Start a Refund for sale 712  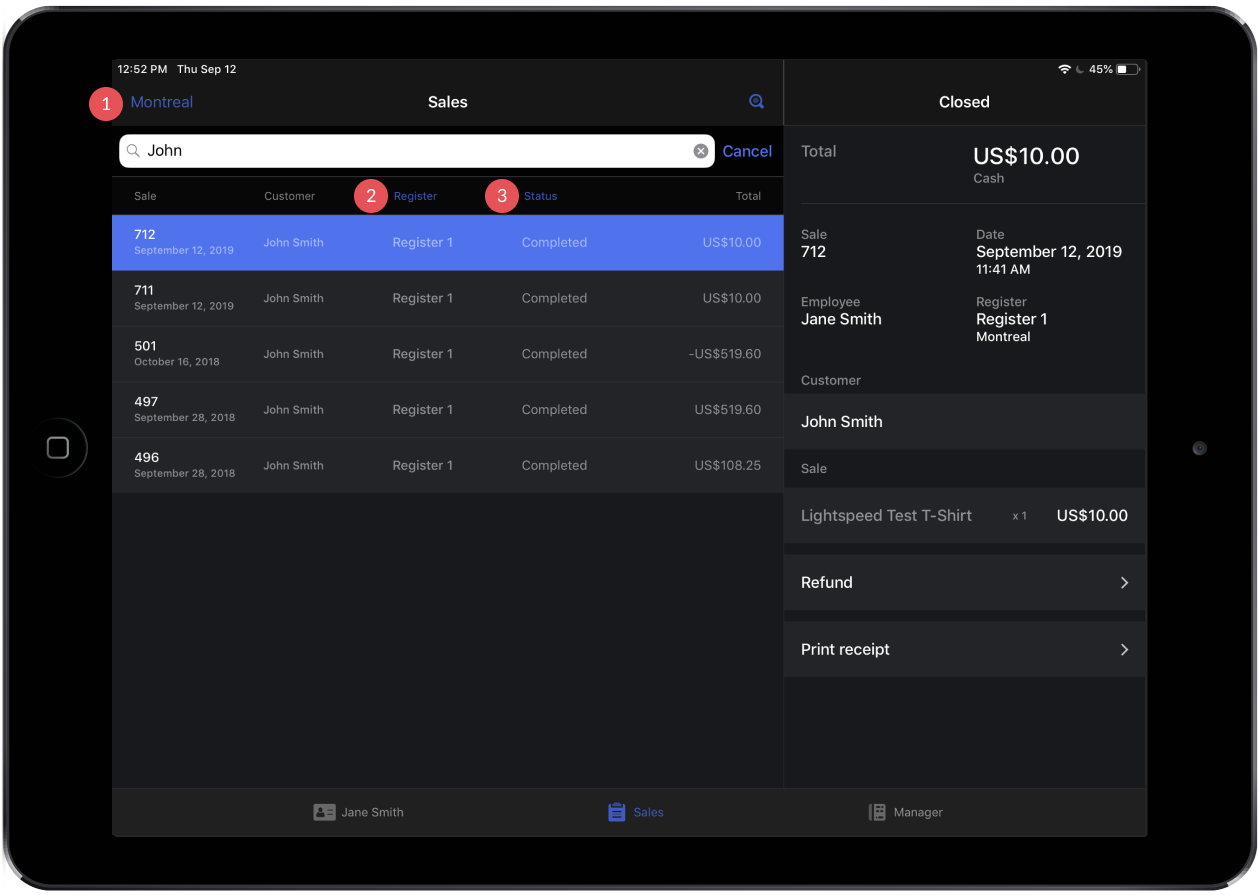(965, 582)
